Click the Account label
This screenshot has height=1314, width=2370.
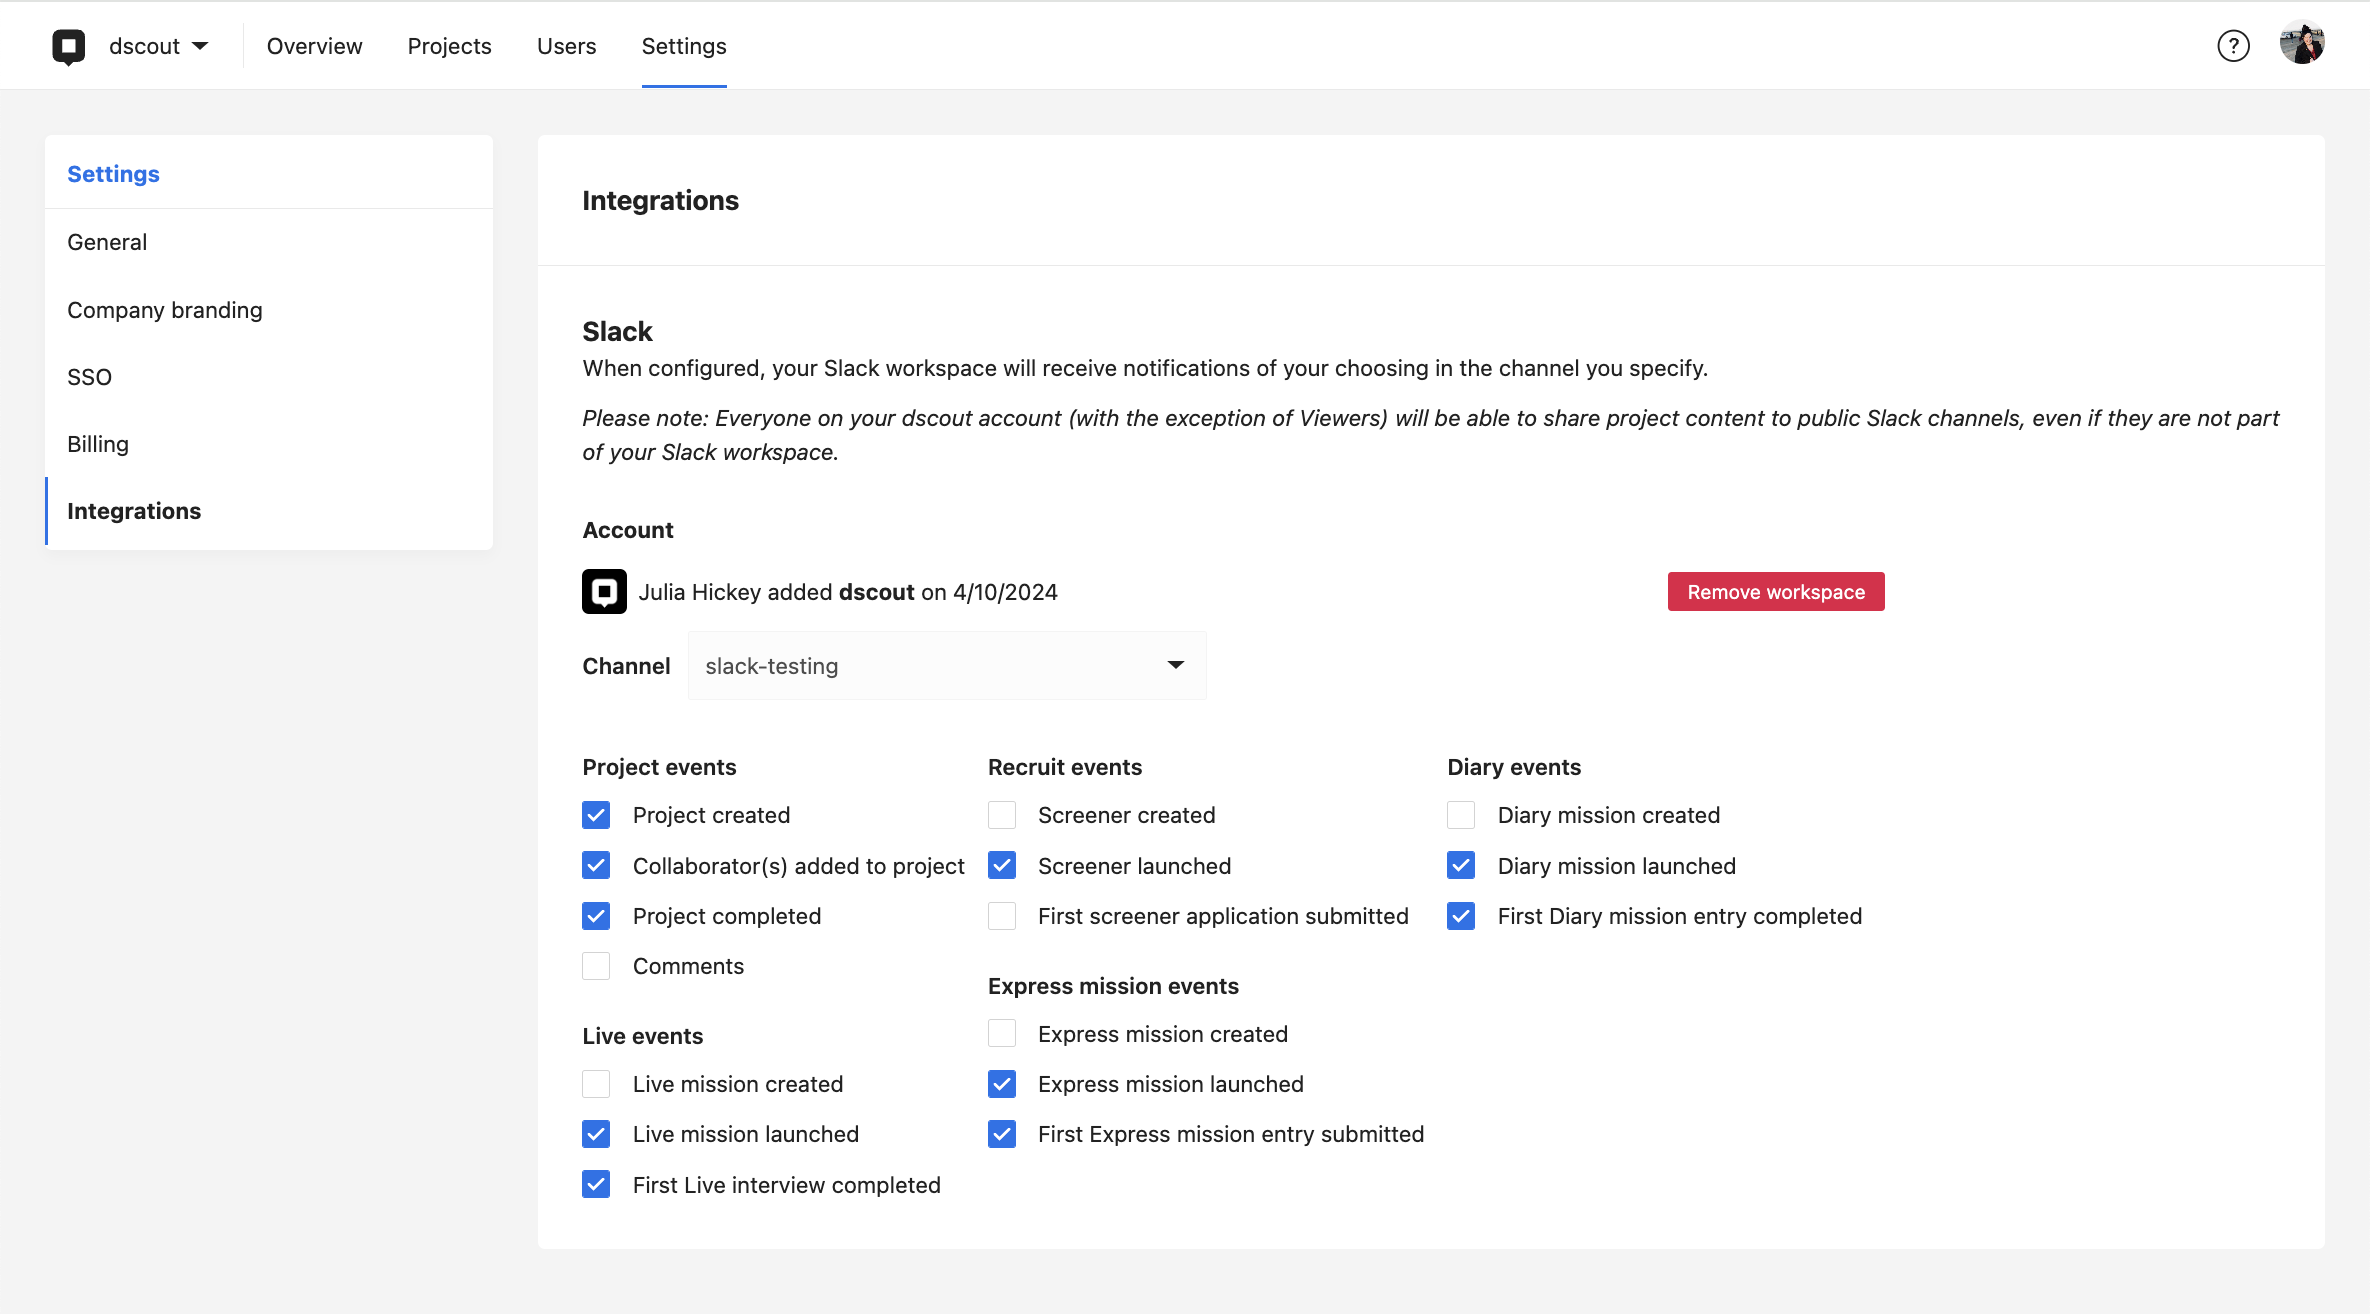628,530
